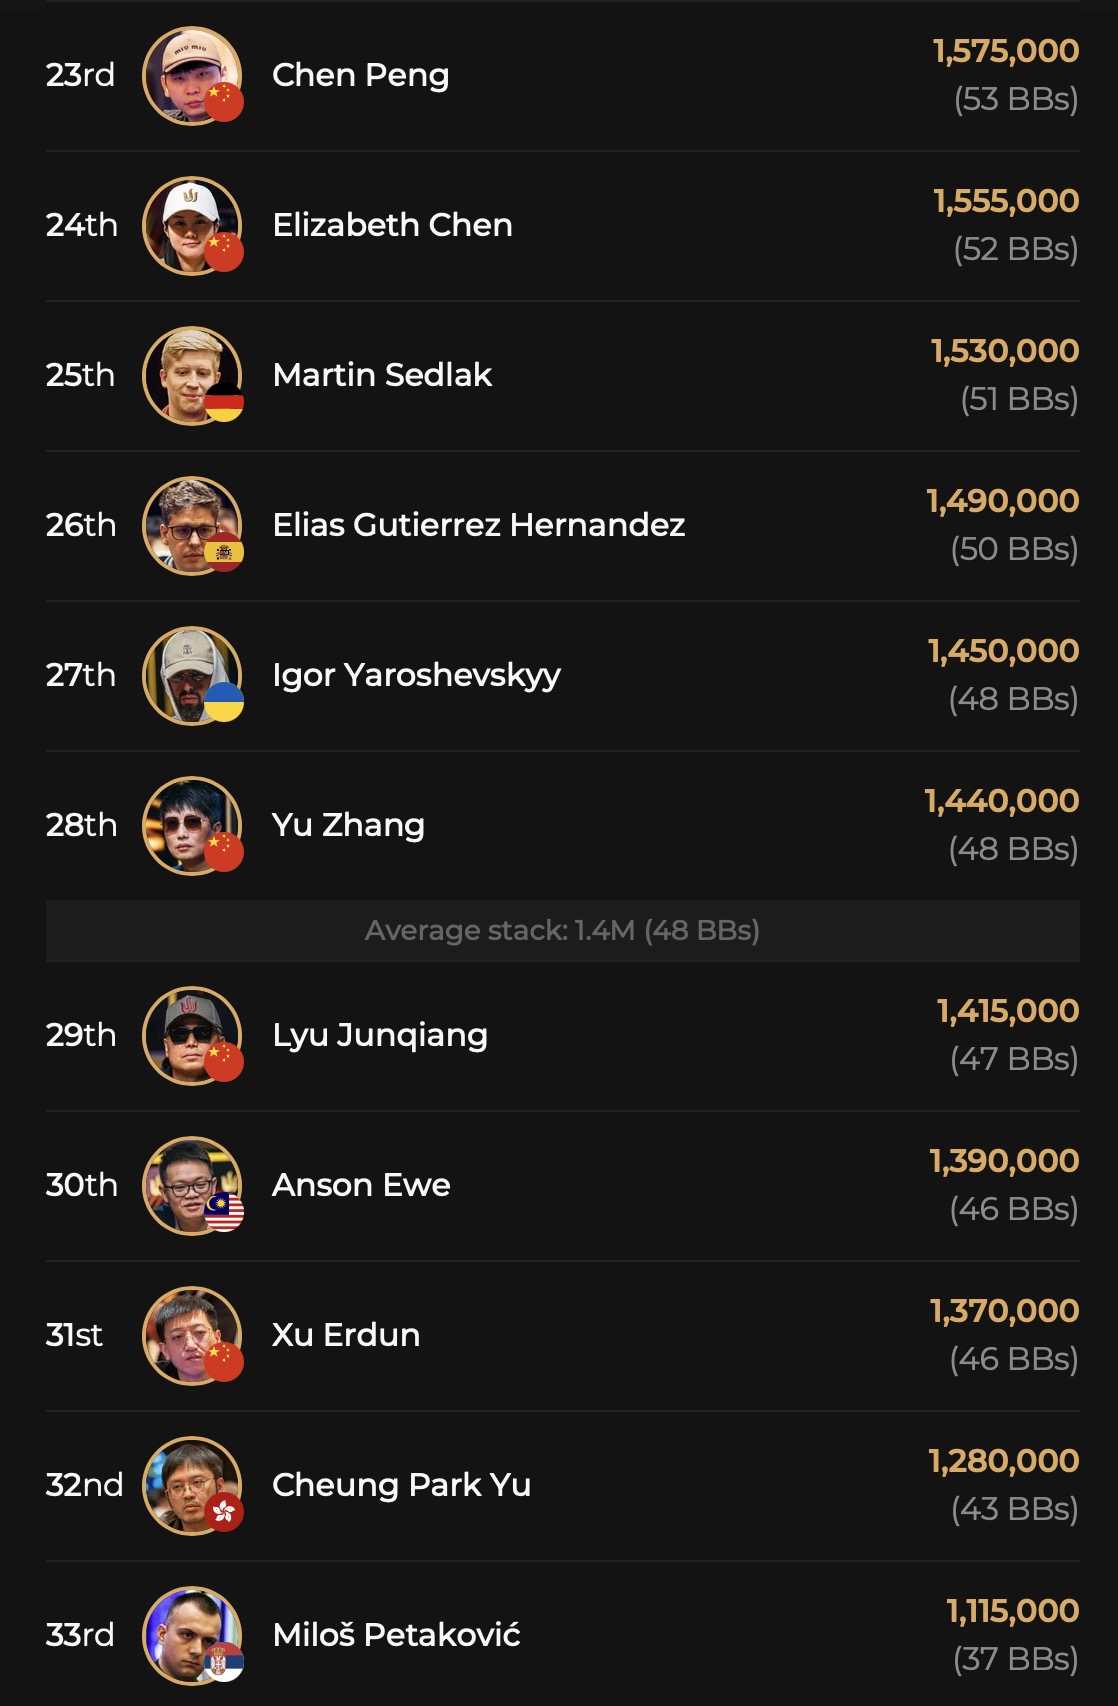Click Cheung Park Yu's 1,280,000 stack
This screenshot has height=1706, width=1118.
coord(1003,1461)
